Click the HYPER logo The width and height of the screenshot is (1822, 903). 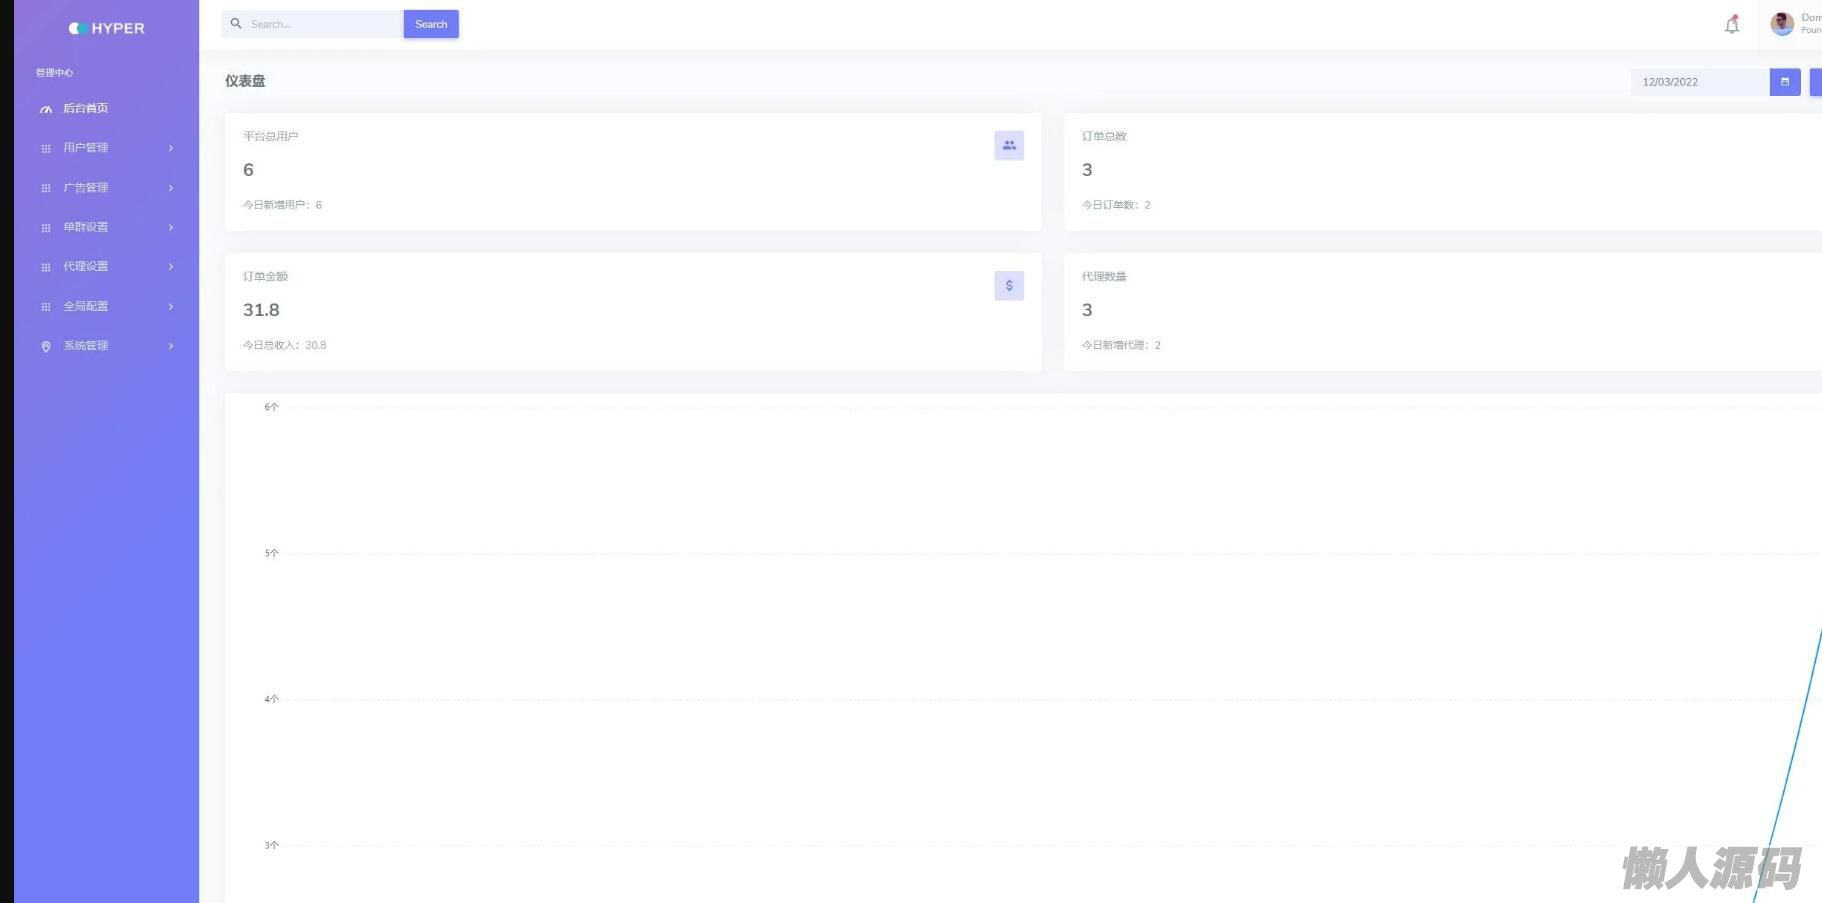(x=107, y=28)
